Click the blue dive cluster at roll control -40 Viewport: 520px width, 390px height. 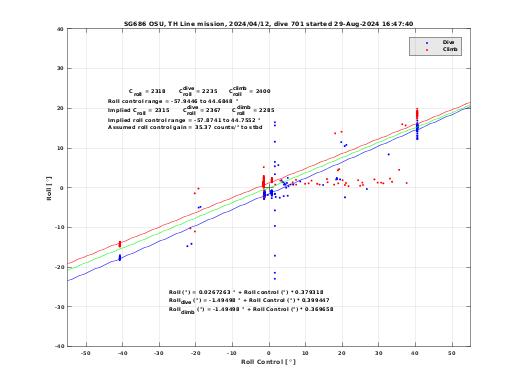[120, 257]
